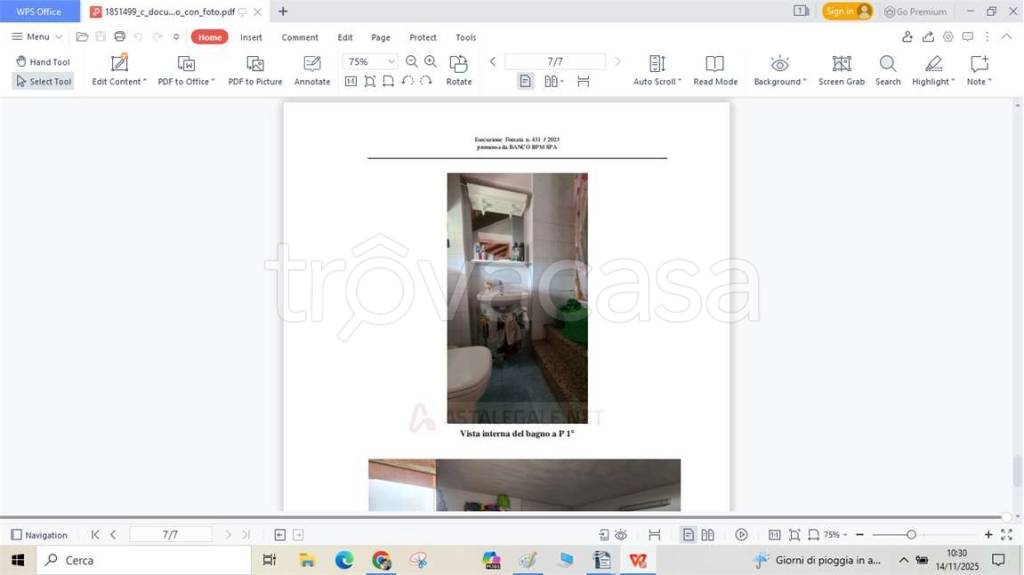
Task: Toggle the Navigation panel in status bar
Action: (39, 535)
